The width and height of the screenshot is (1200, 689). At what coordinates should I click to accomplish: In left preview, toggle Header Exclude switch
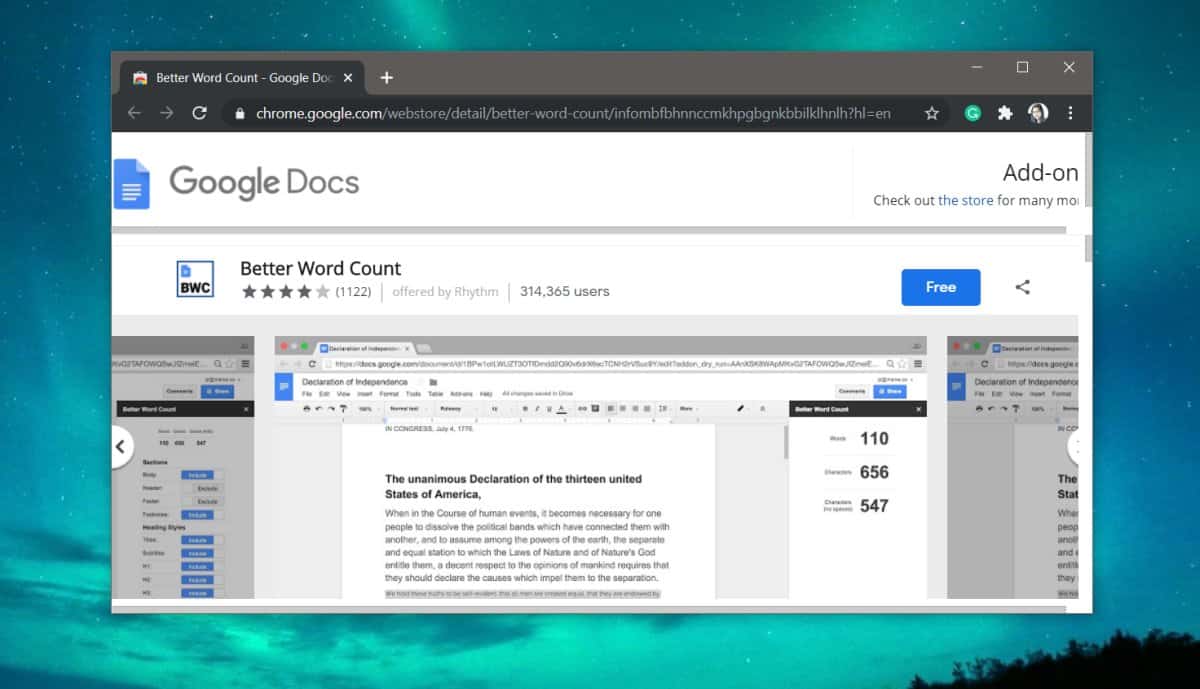(203, 488)
